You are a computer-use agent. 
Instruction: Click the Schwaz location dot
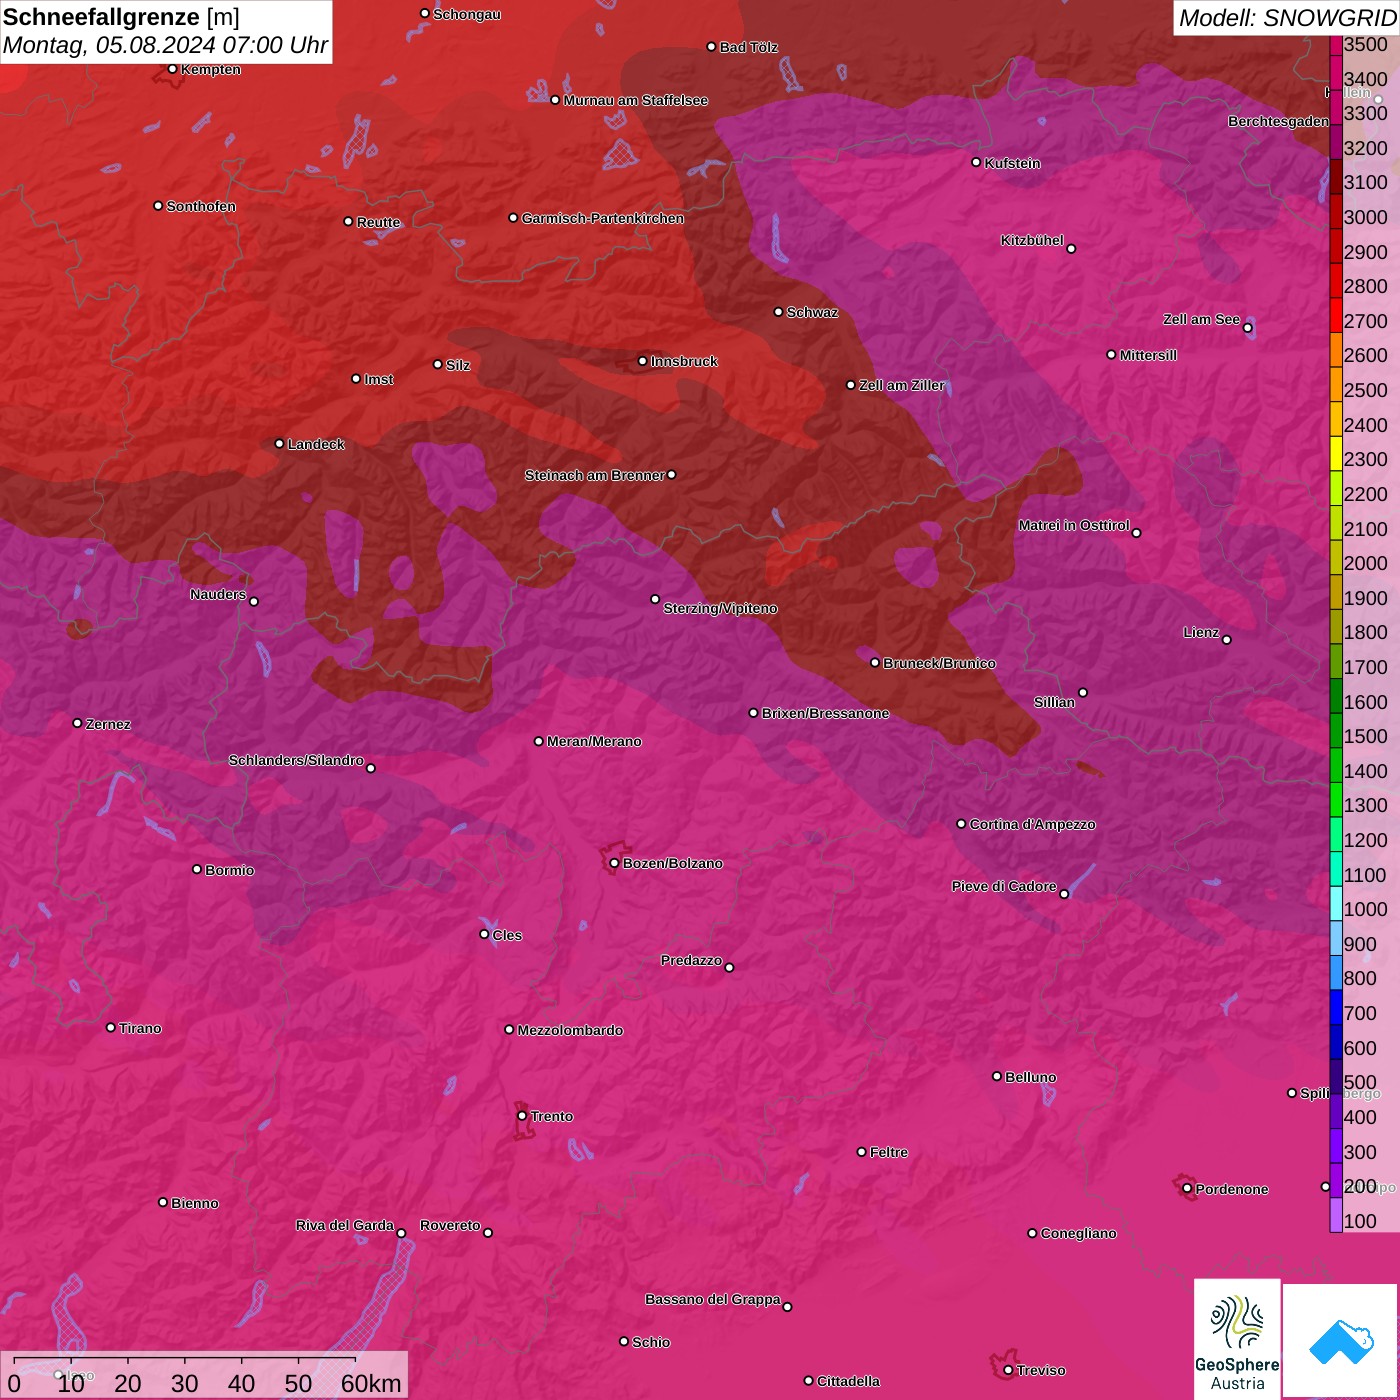click(x=779, y=312)
